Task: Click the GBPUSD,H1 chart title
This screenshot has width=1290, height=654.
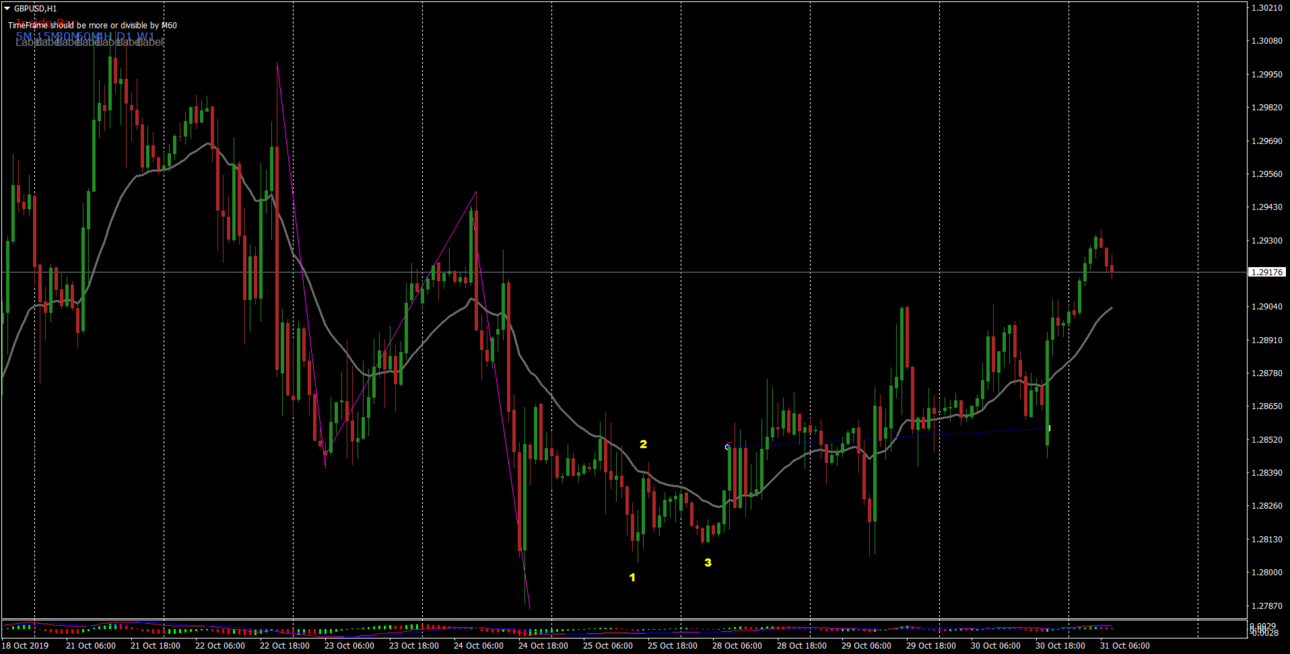Action: (x=35, y=8)
